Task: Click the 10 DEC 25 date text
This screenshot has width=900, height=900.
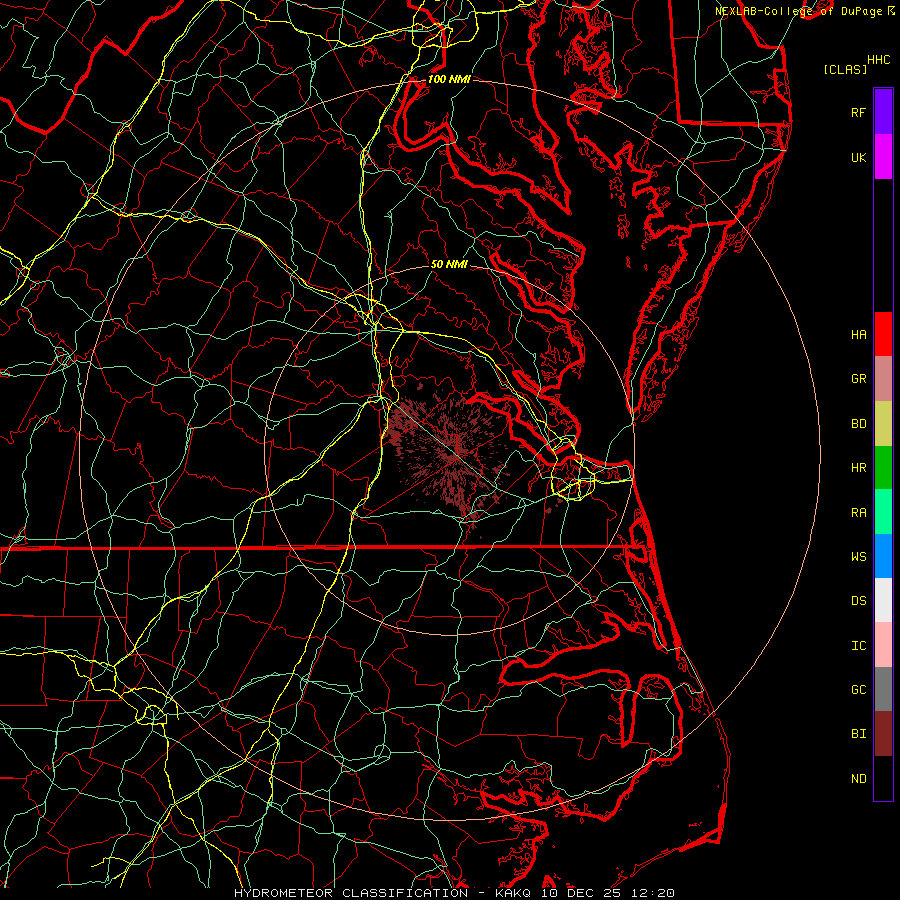Action: (581, 893)
